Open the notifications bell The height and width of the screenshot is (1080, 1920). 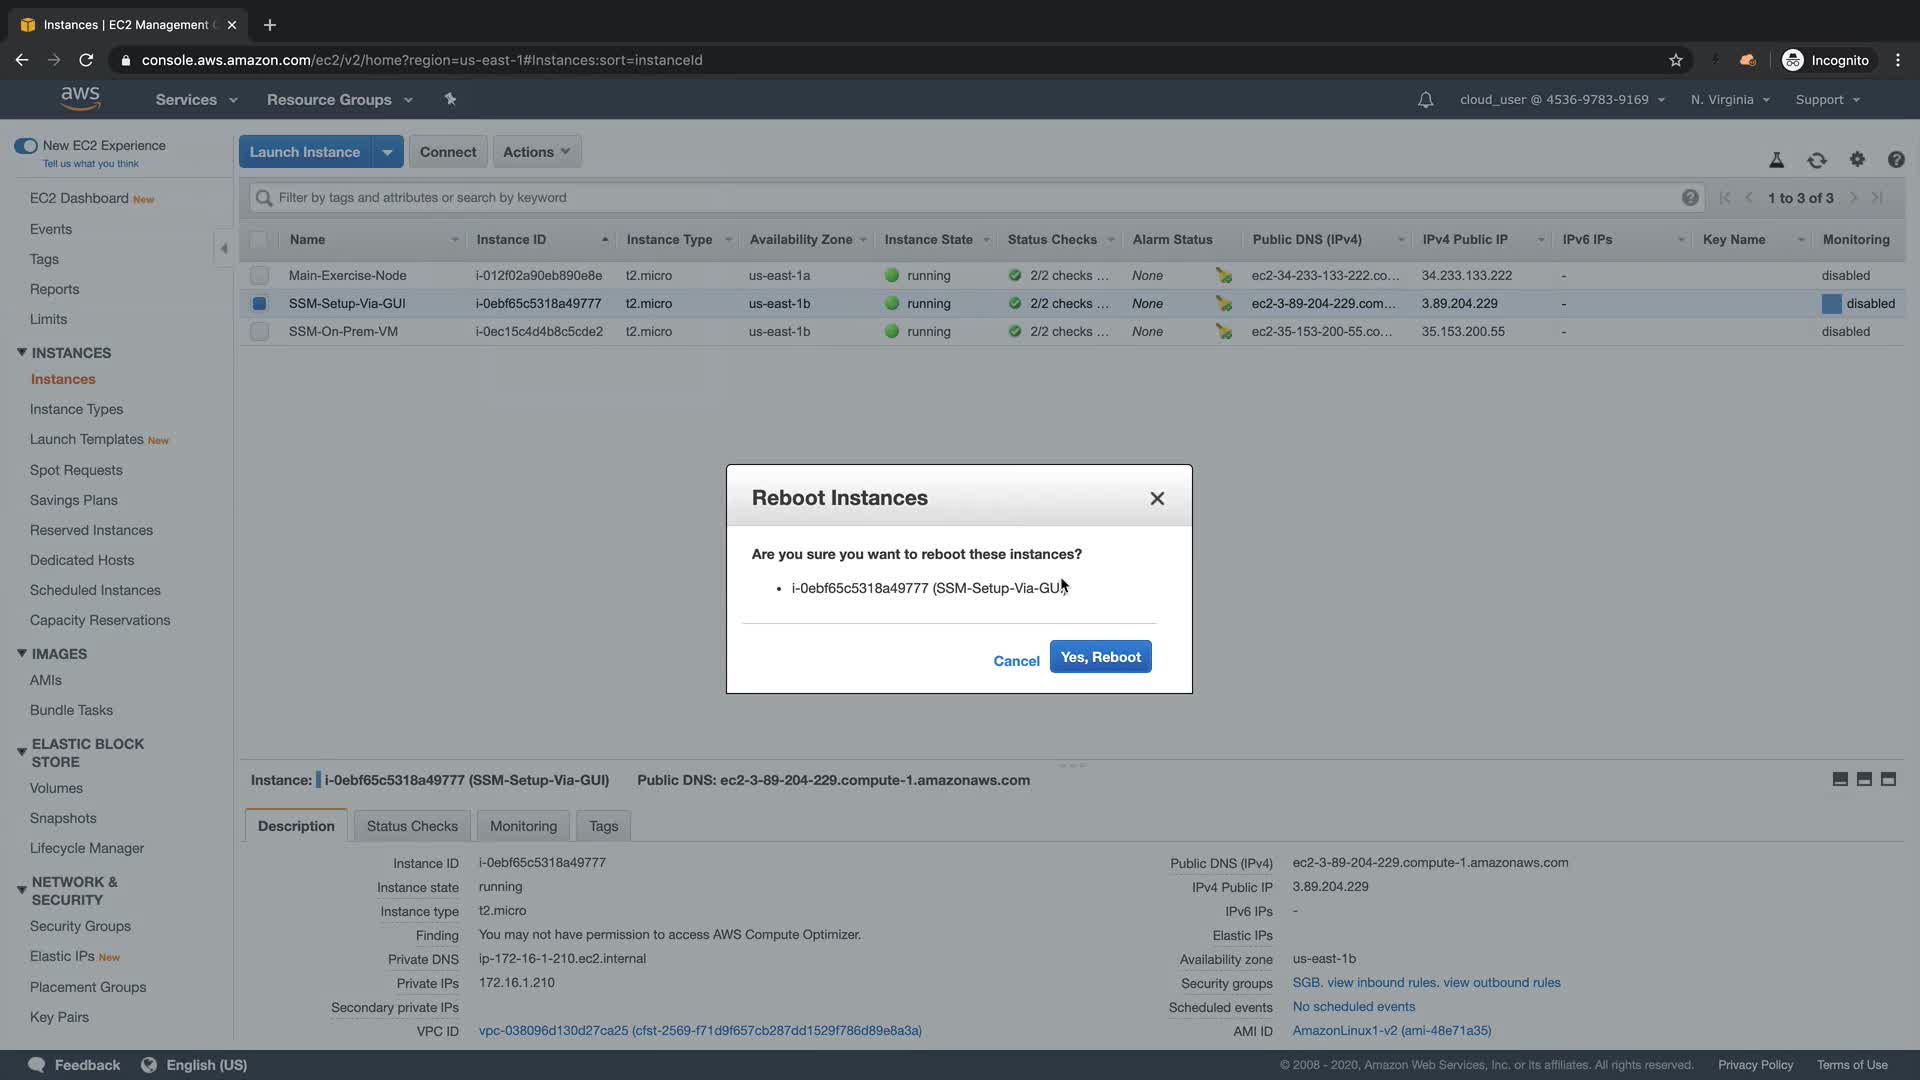1425,100
